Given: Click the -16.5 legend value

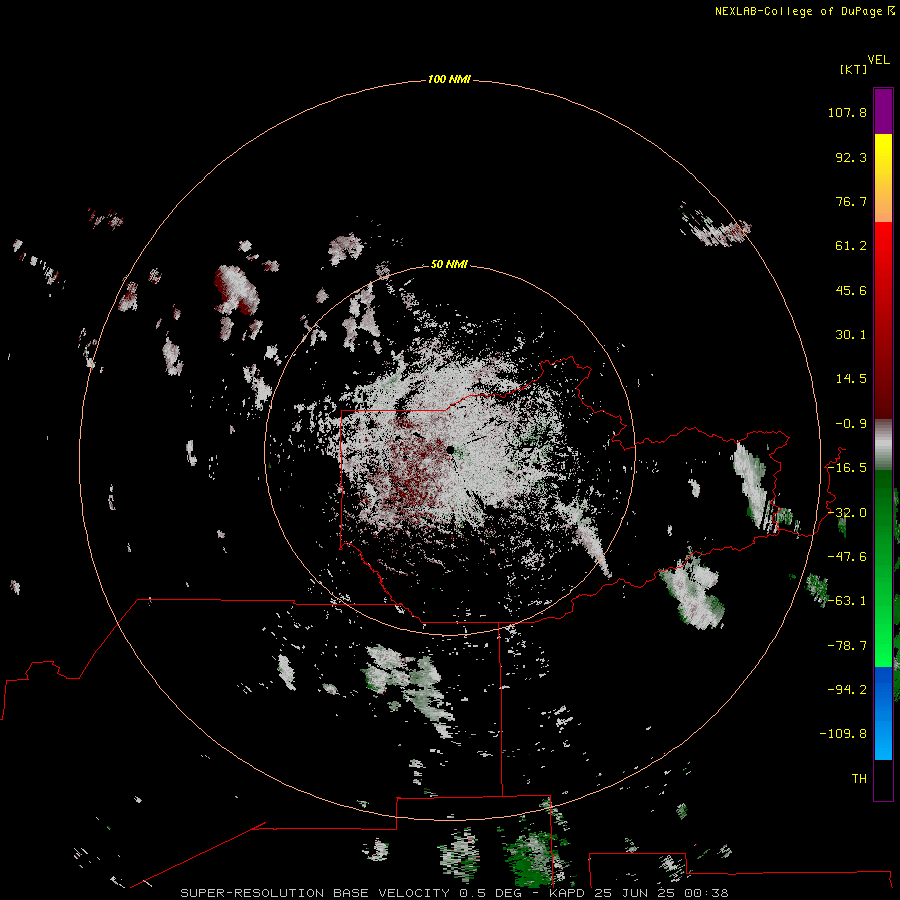Looking at the screenshot, I should [847, 468].
